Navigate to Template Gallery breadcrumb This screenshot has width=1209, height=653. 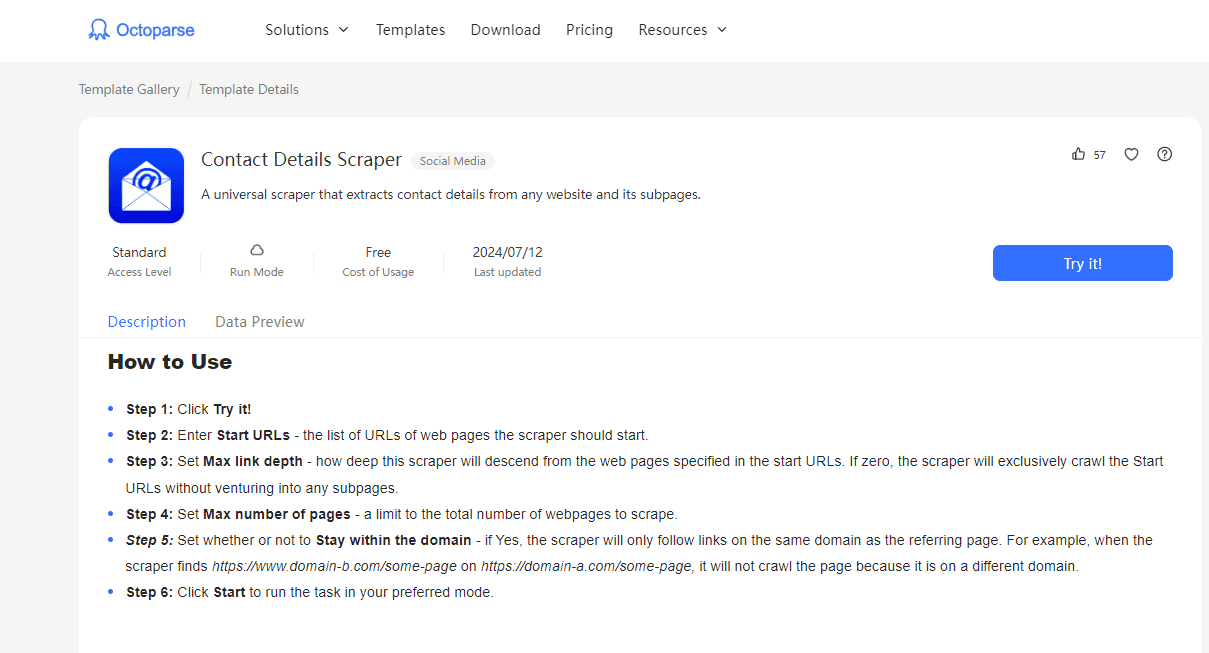pos(129,89)
